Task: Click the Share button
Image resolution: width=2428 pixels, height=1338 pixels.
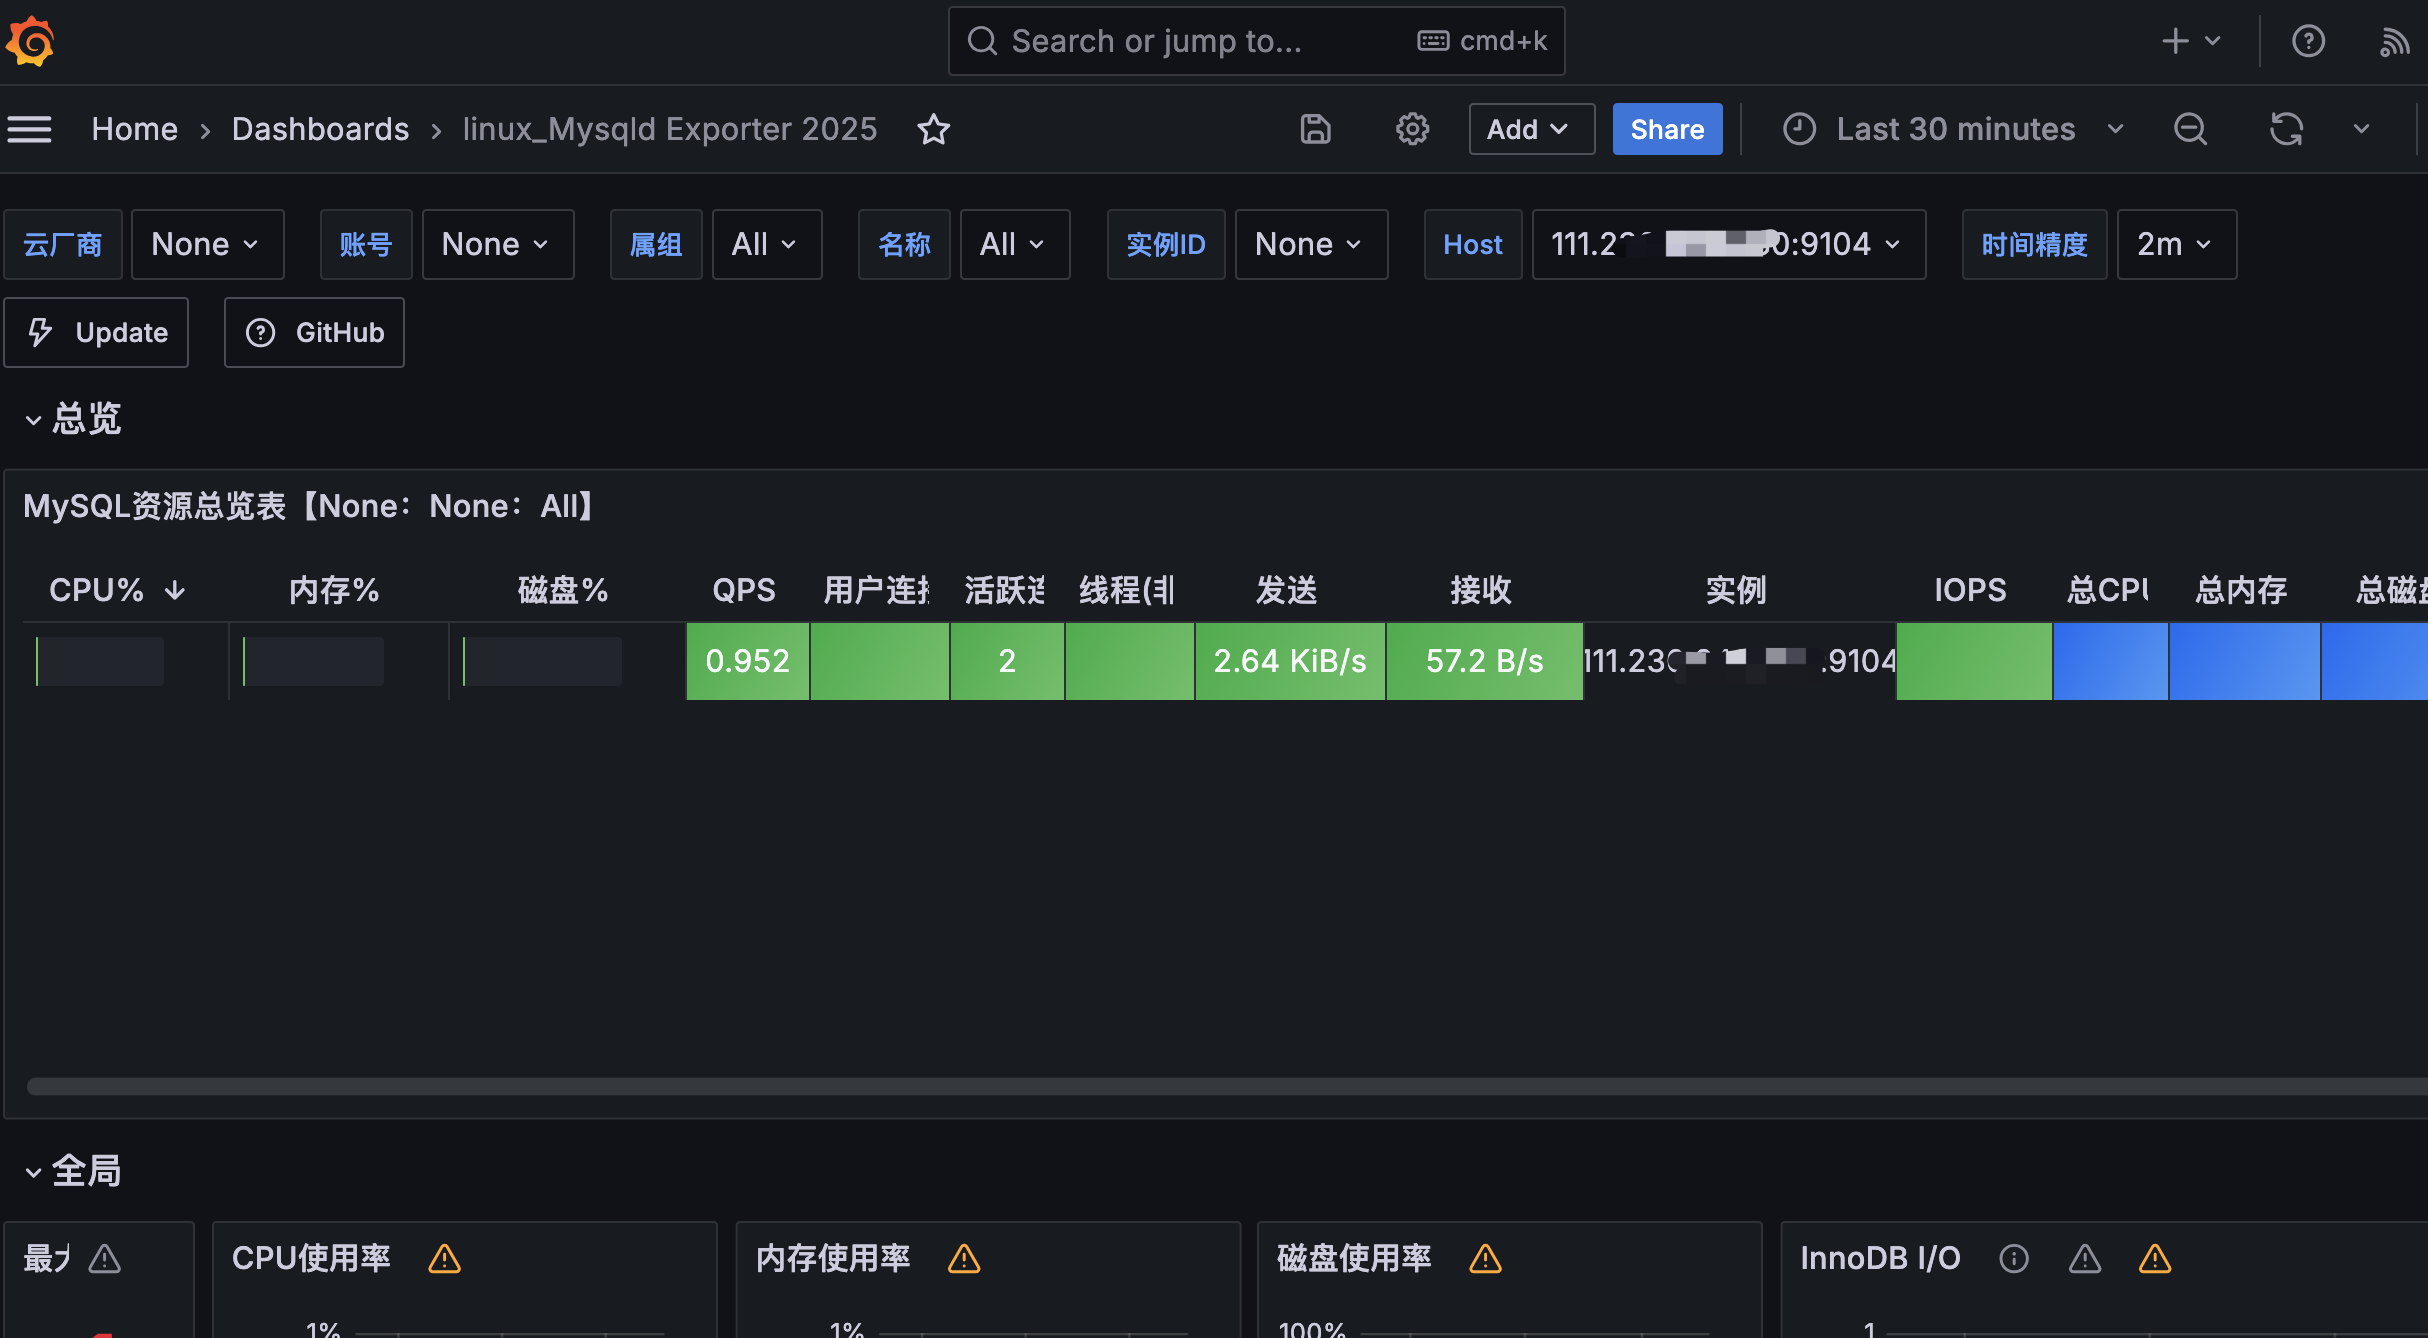Action: pos(1666,129)
